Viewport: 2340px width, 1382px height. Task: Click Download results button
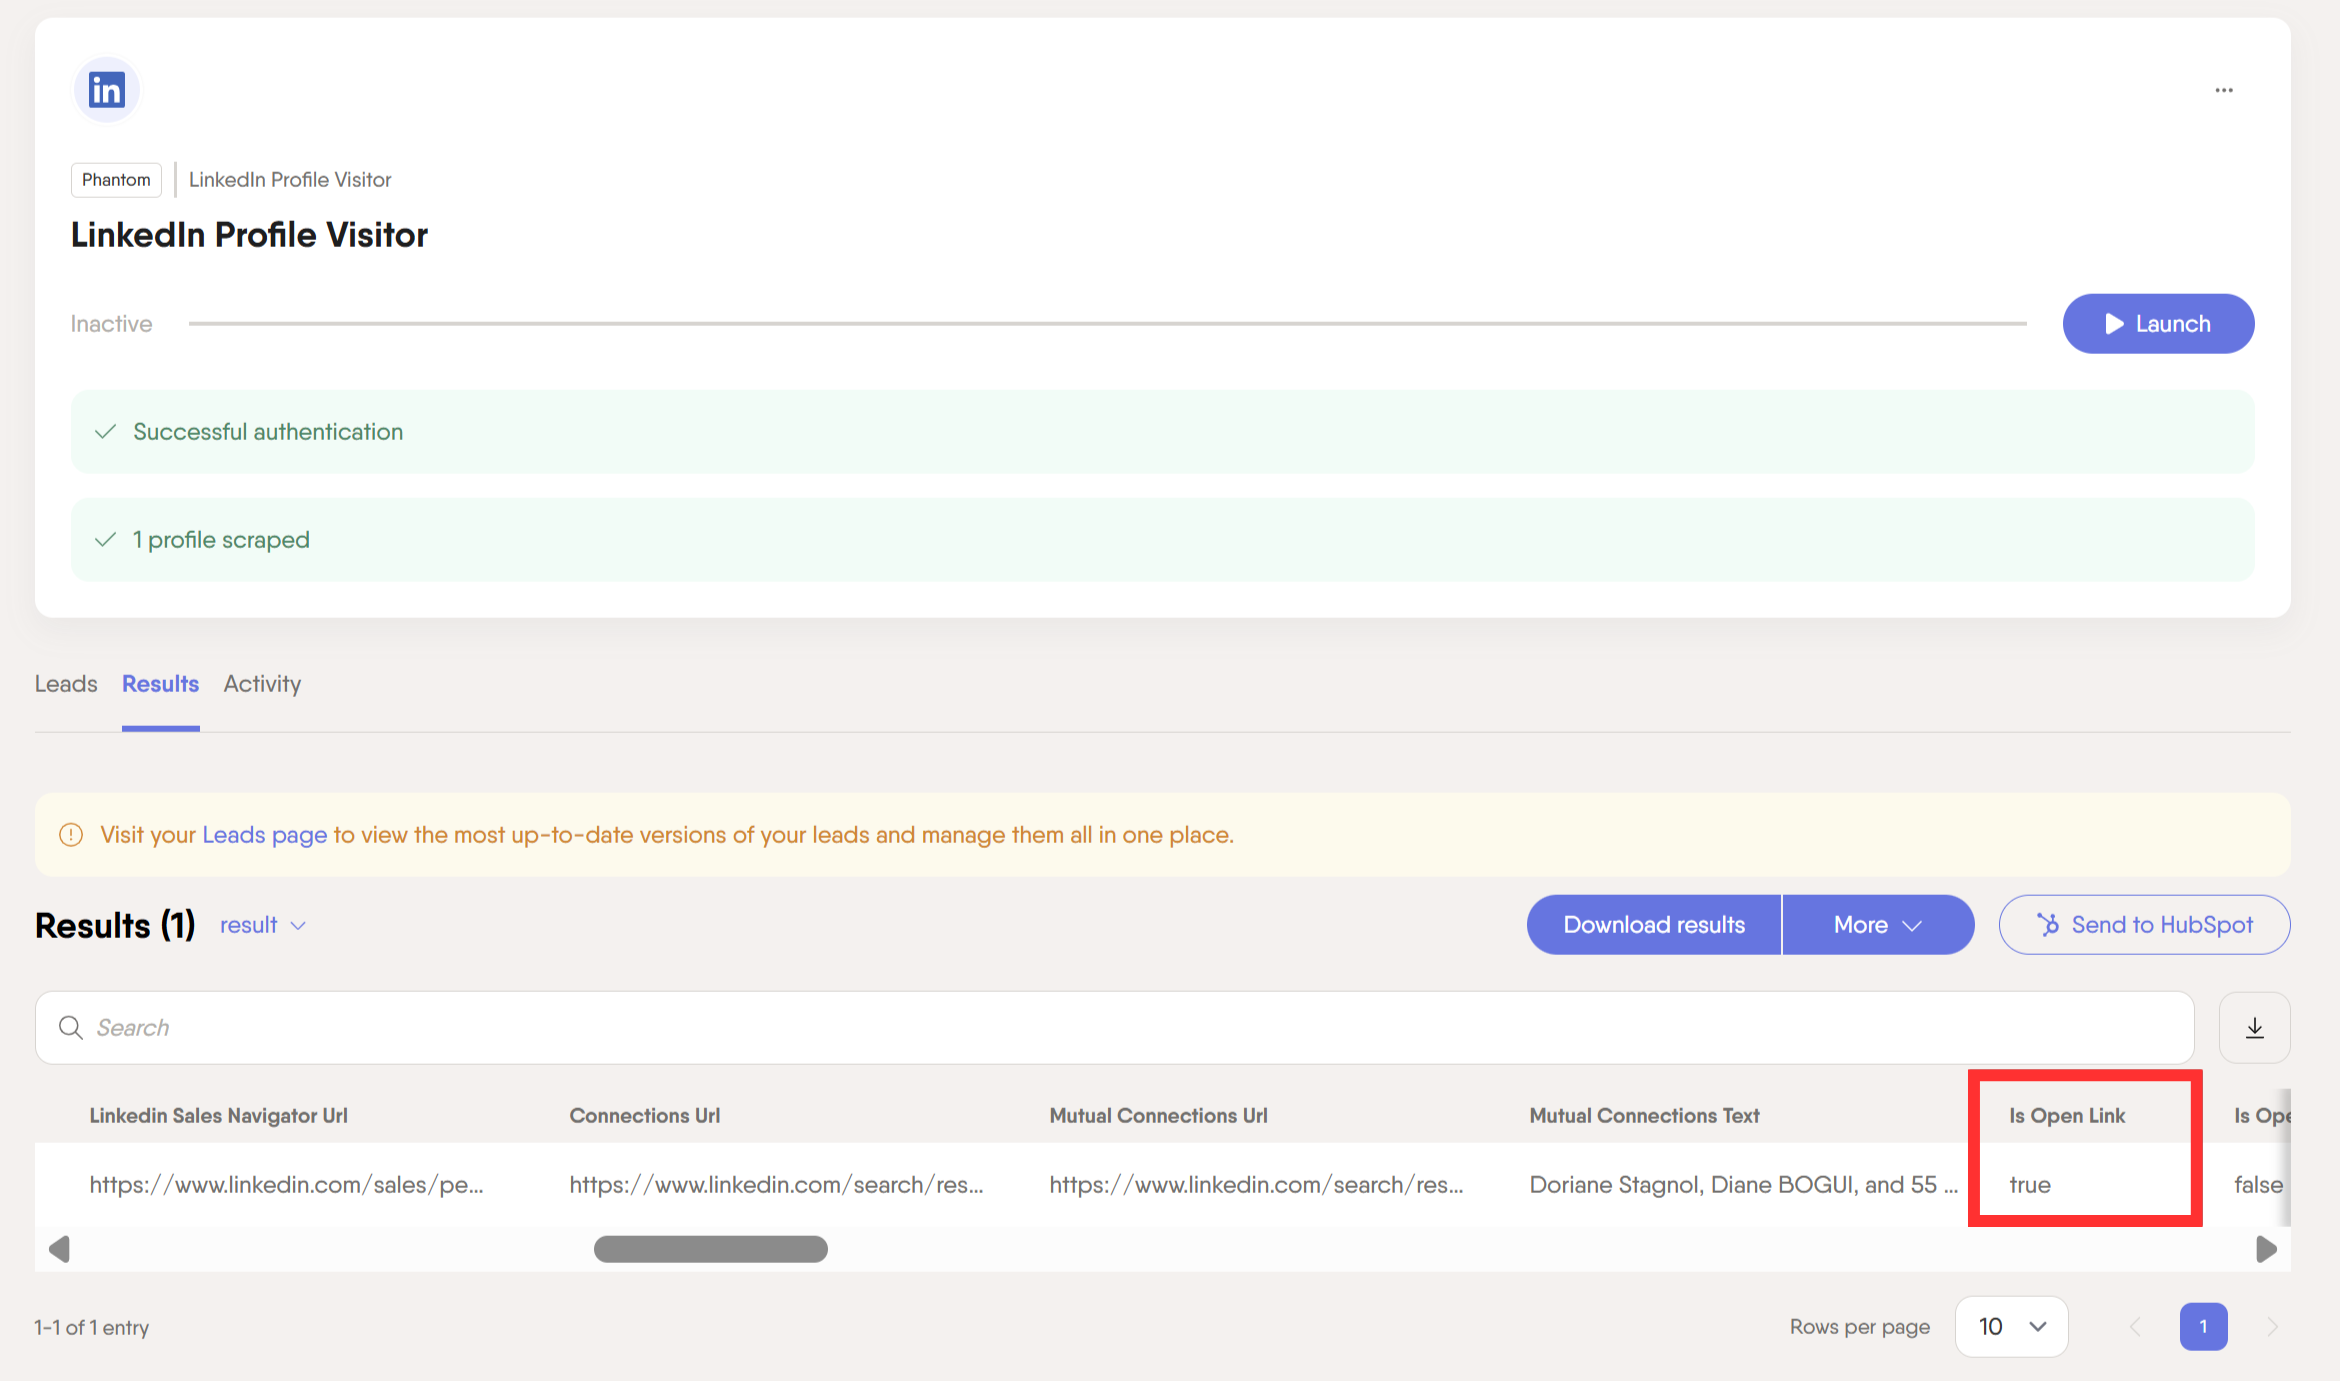1654,925
